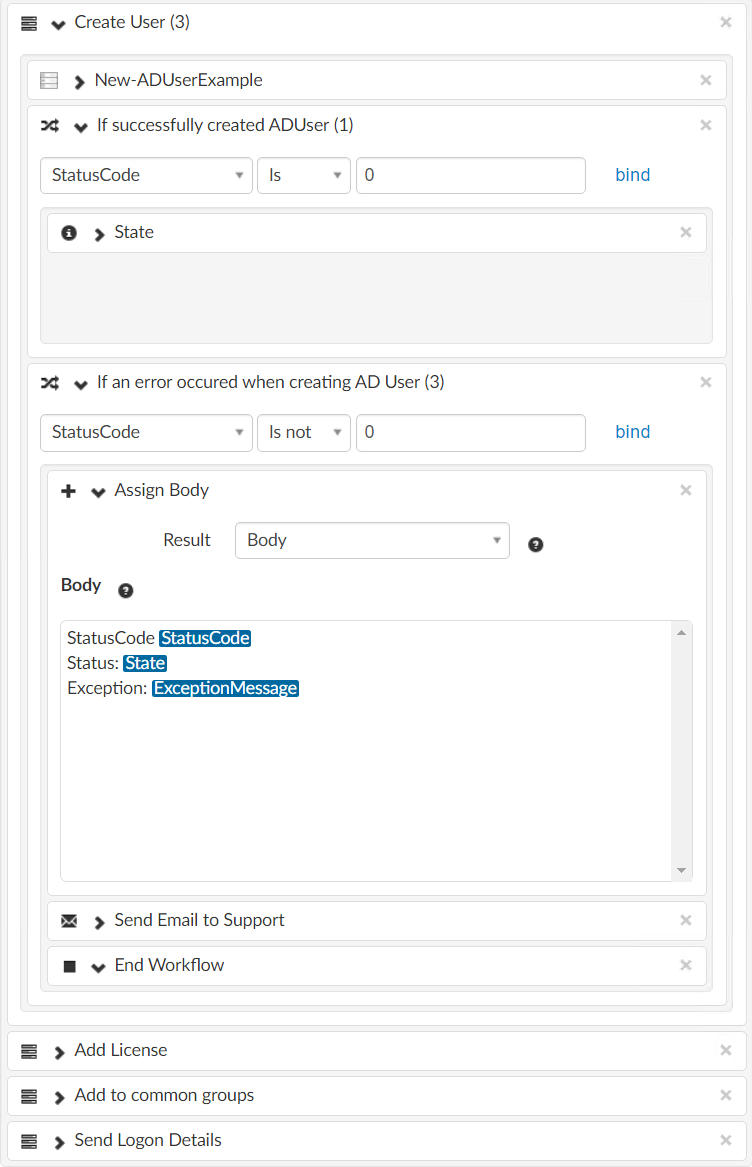Viewport: 752px width, 1167px height.
Task: Expand the Add to common groups section
Action: click(59, 1096)
